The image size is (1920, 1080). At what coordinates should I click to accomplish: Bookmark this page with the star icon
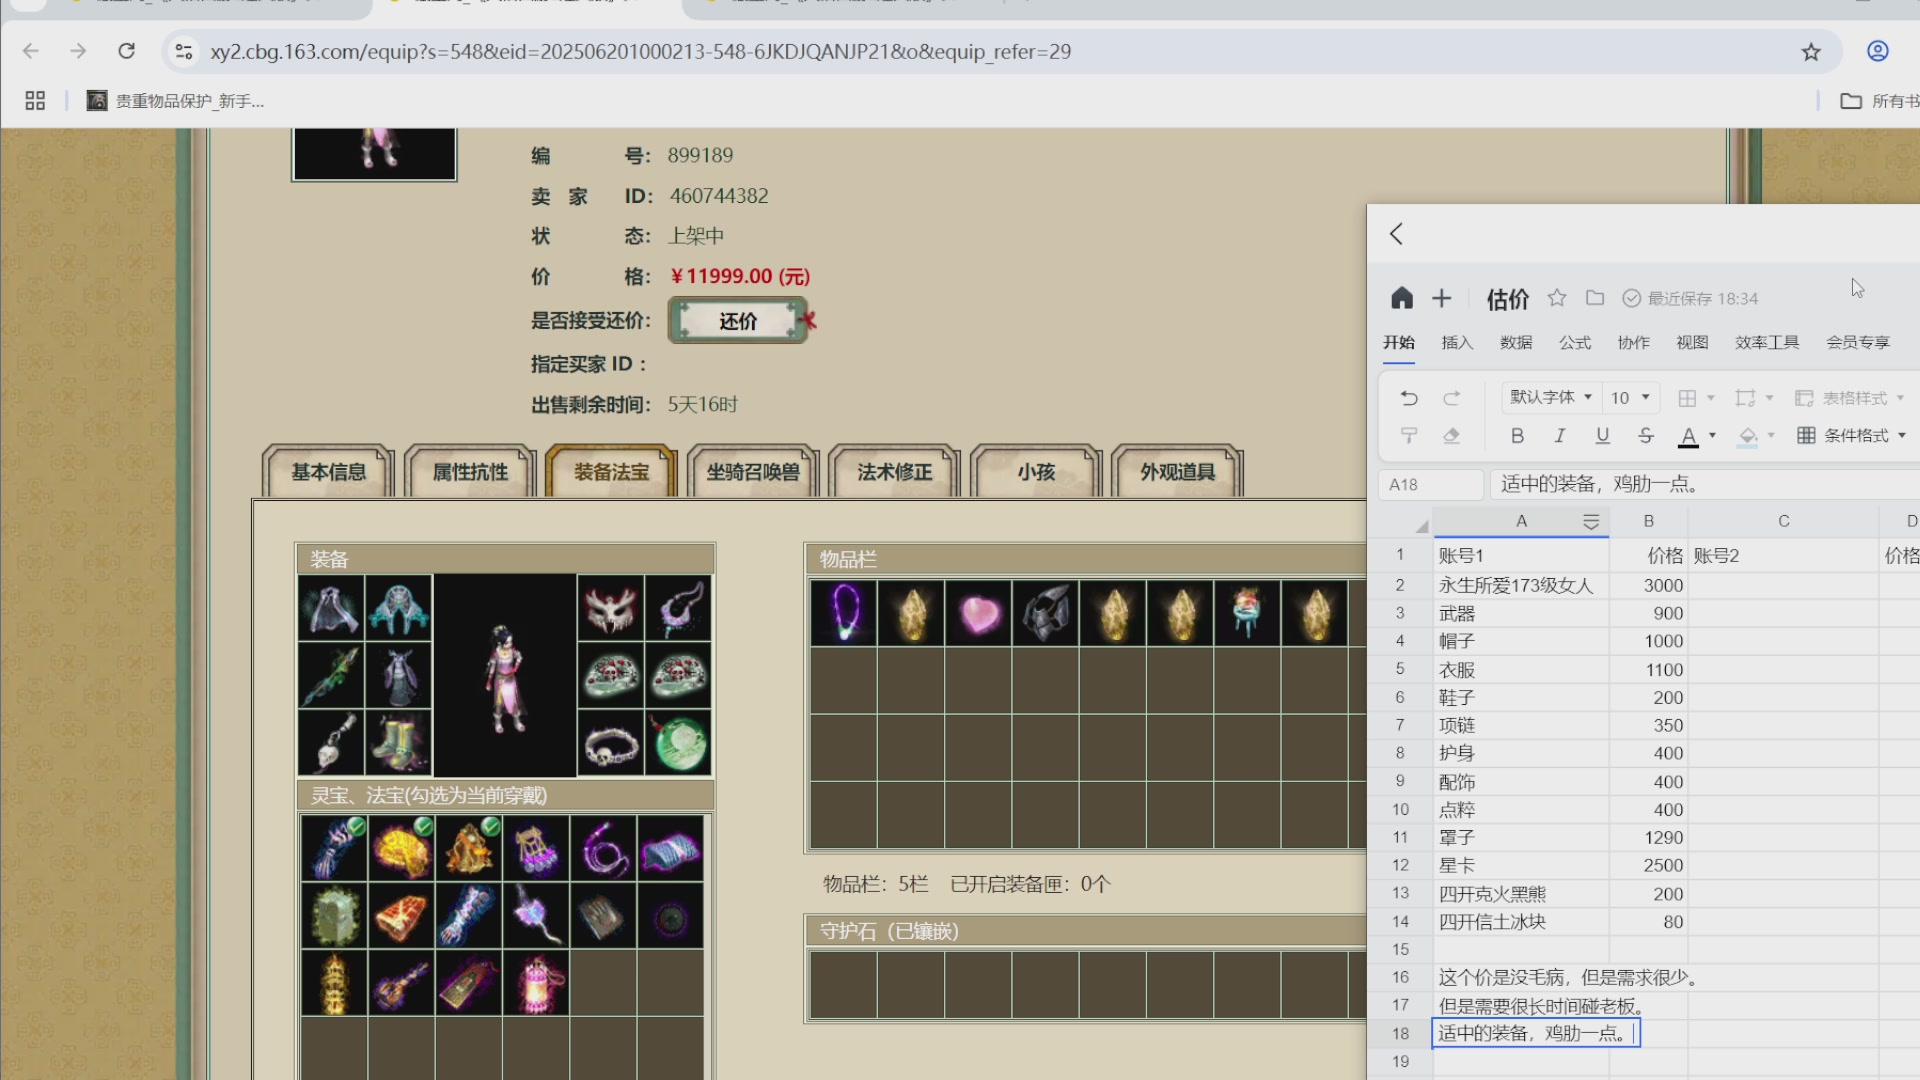1811,52
